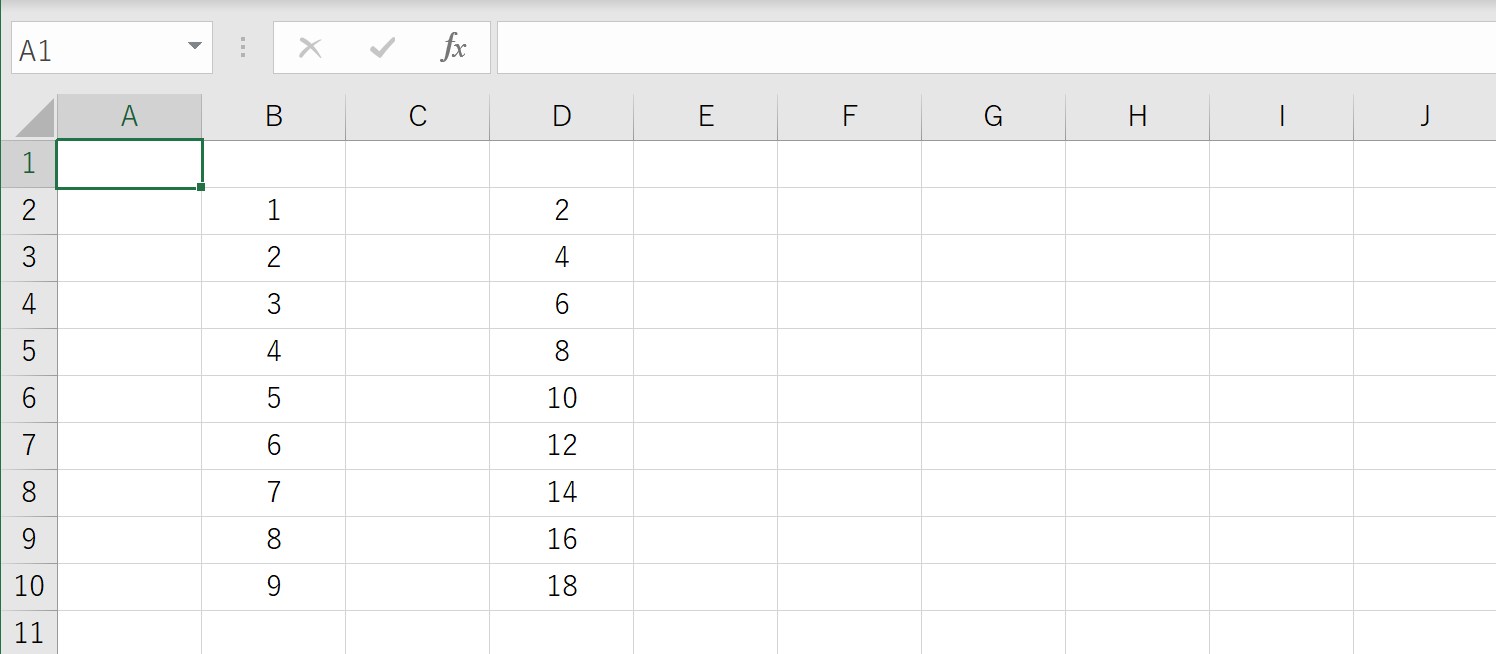Viewport: 1496px width, 654px height.
Task: Select column B header
Action: (x=273, y=115)
